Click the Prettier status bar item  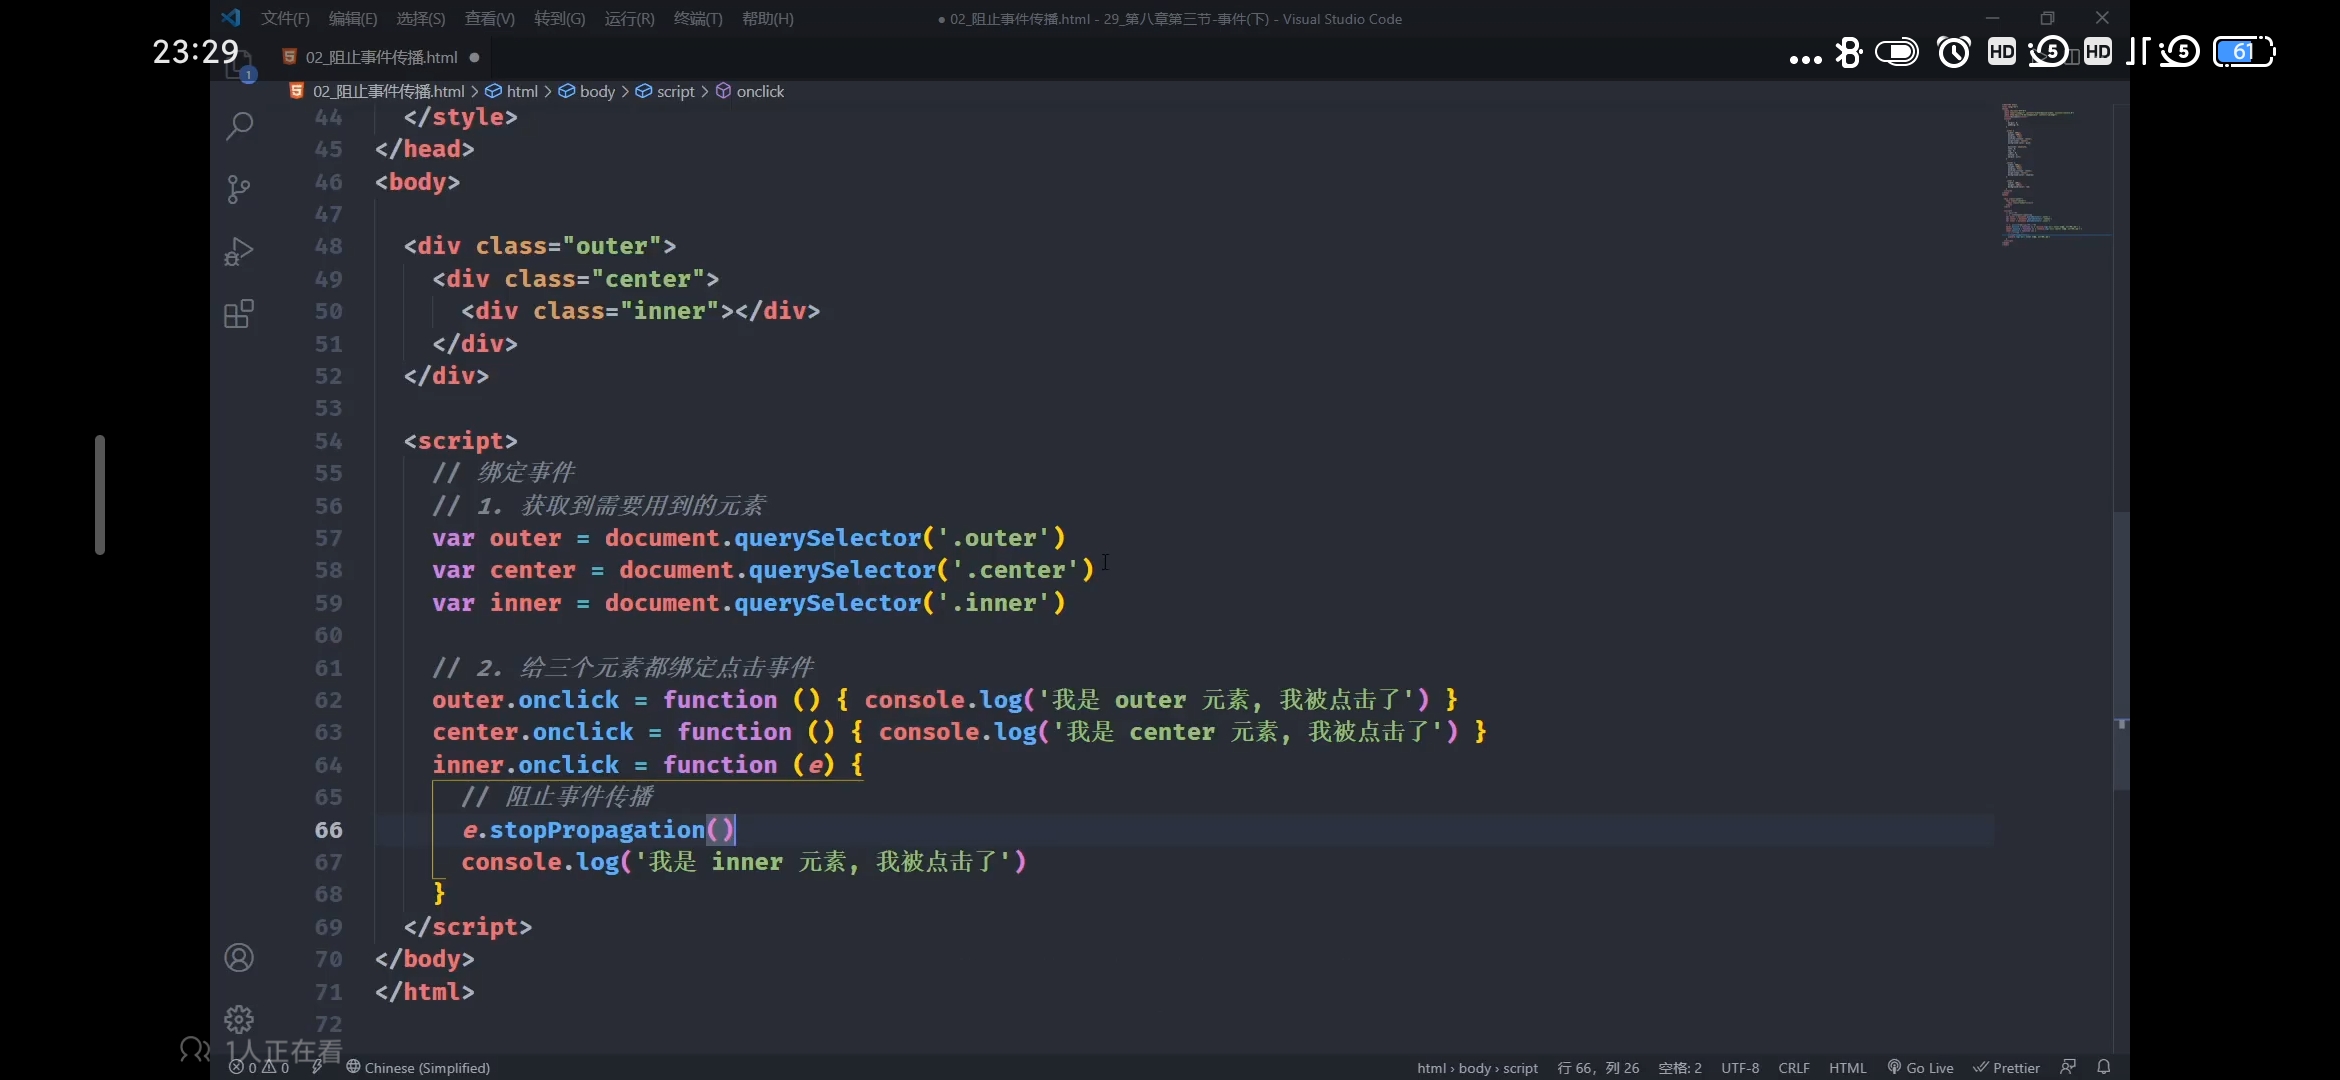[2006, 1067]
